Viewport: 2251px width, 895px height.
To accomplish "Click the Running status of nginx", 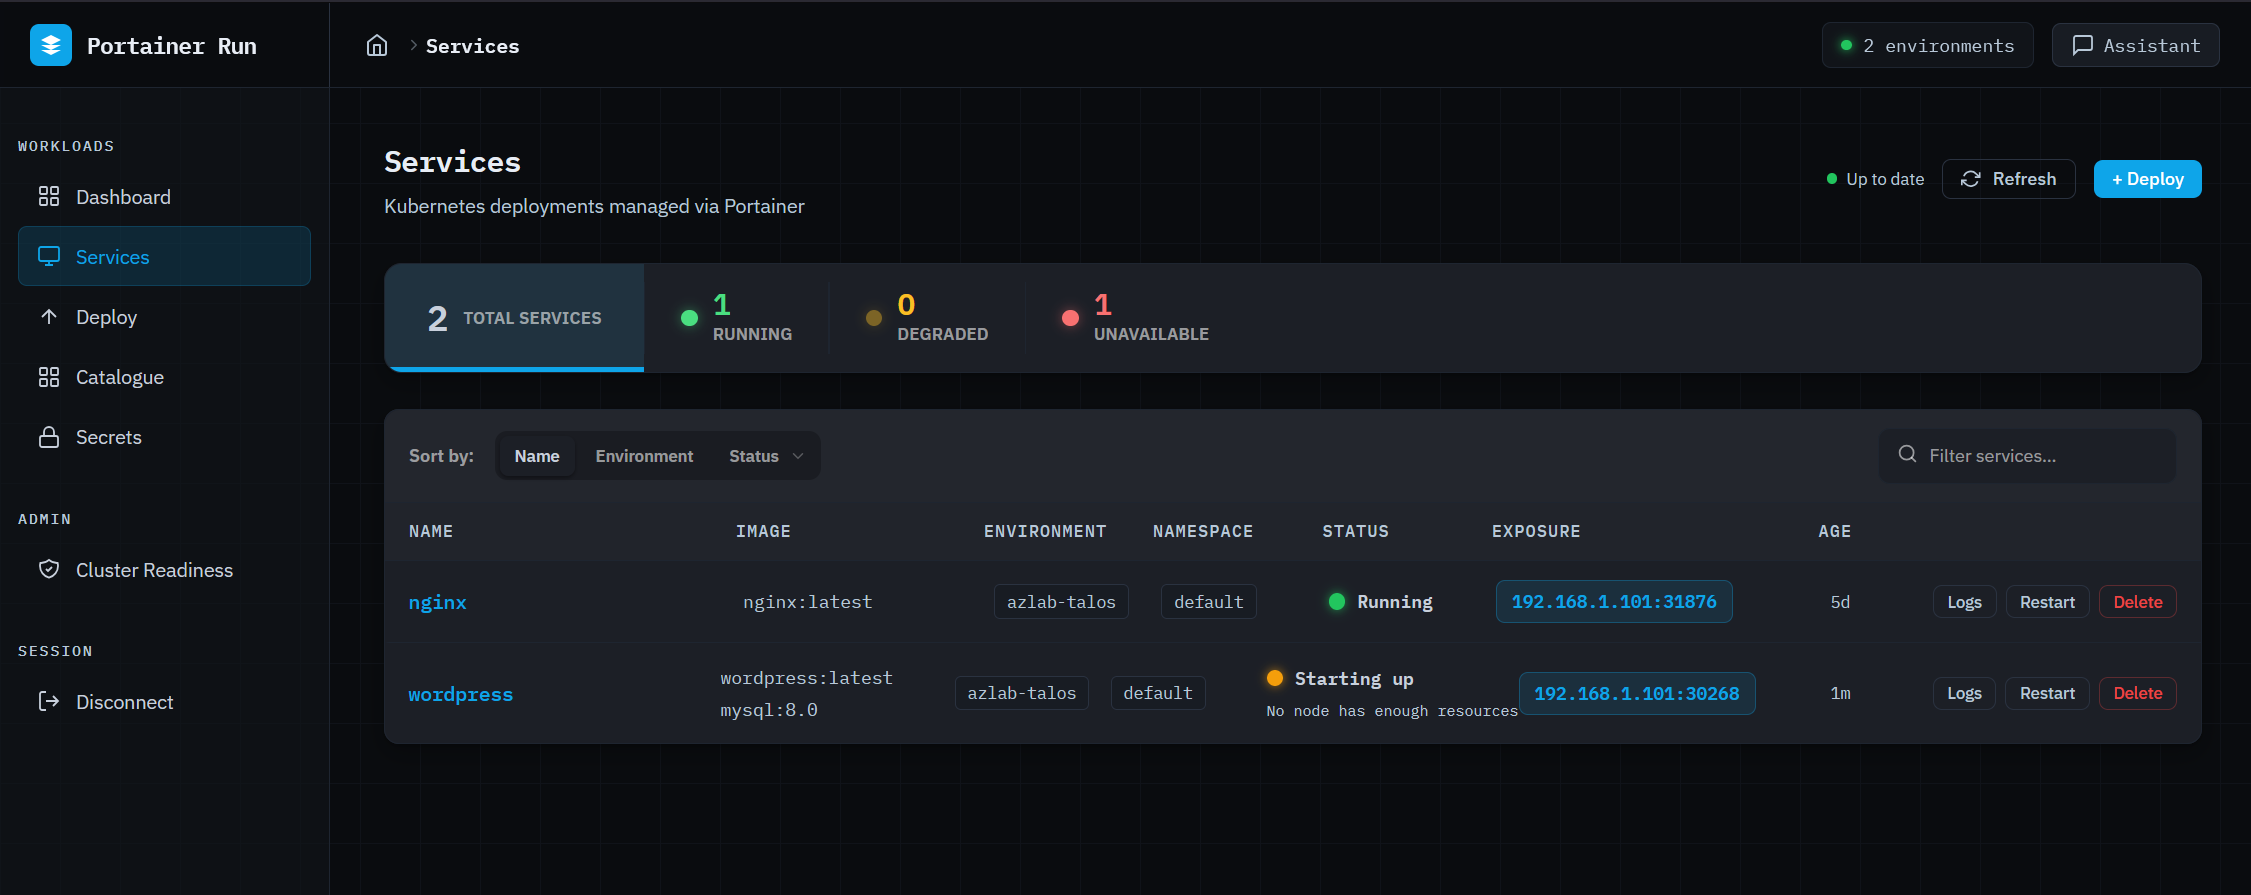I will pos(1380,602).
